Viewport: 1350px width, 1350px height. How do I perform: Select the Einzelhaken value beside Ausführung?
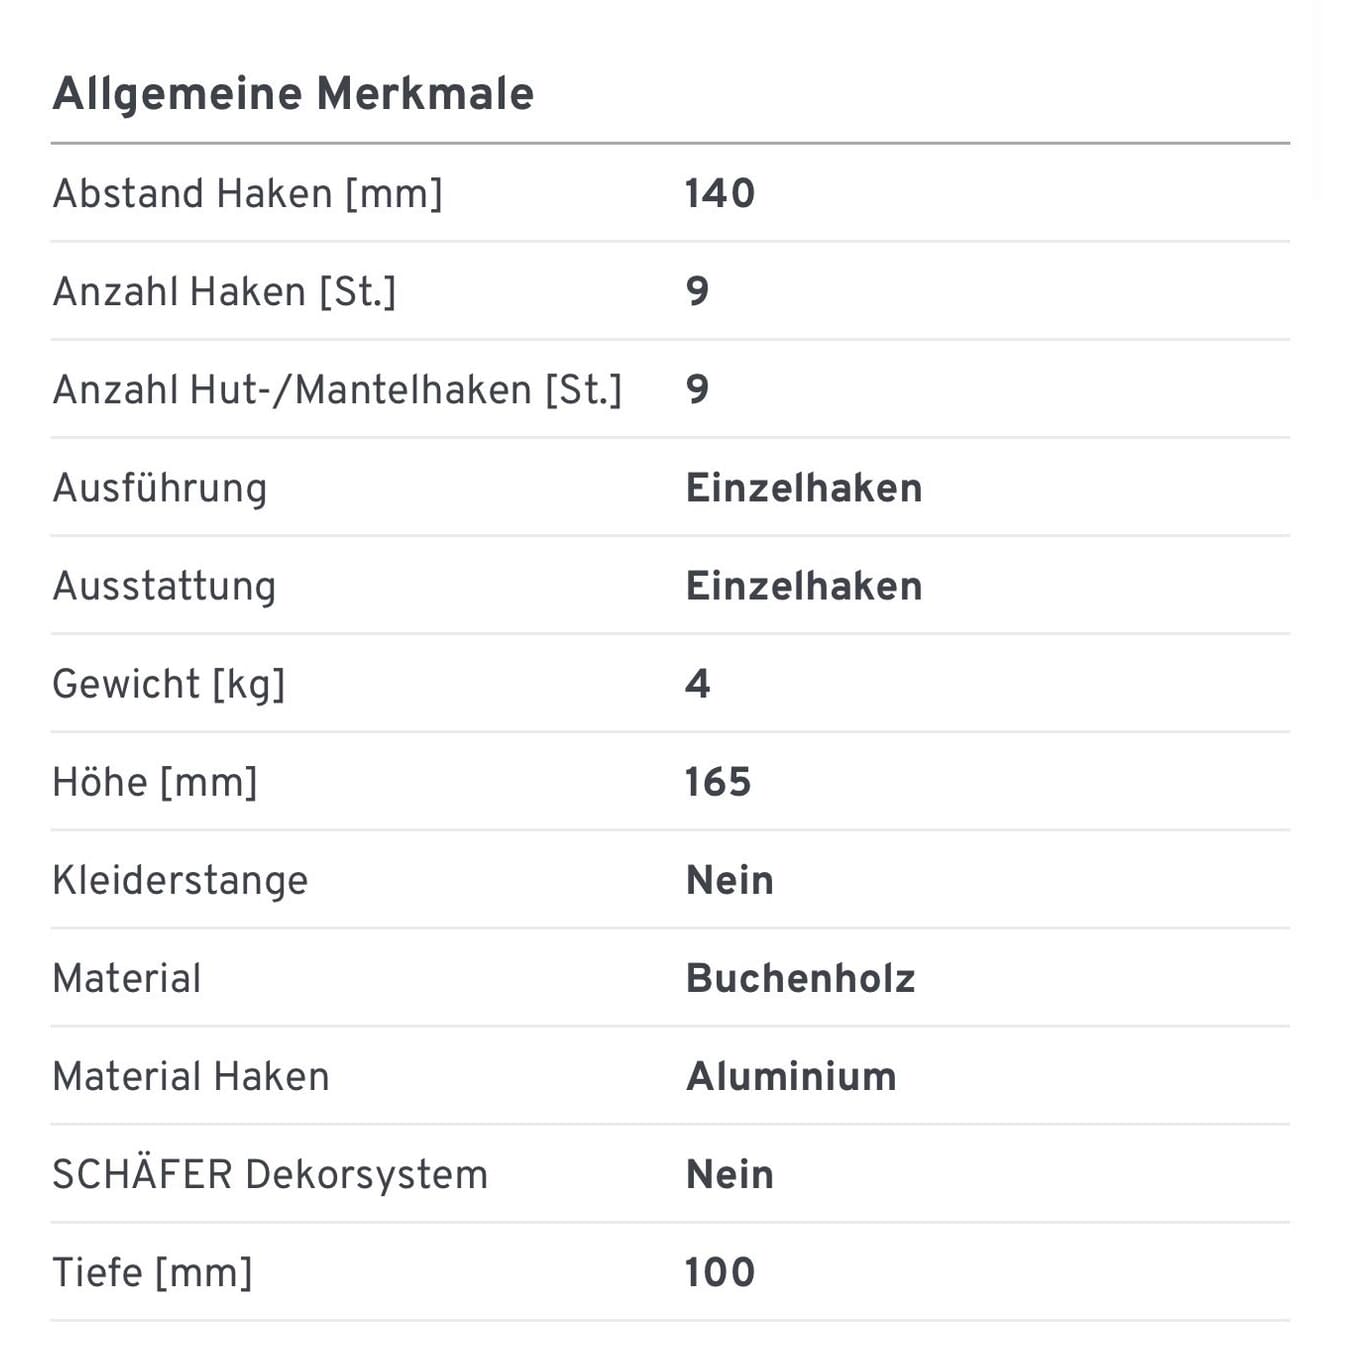click(804, 488)
